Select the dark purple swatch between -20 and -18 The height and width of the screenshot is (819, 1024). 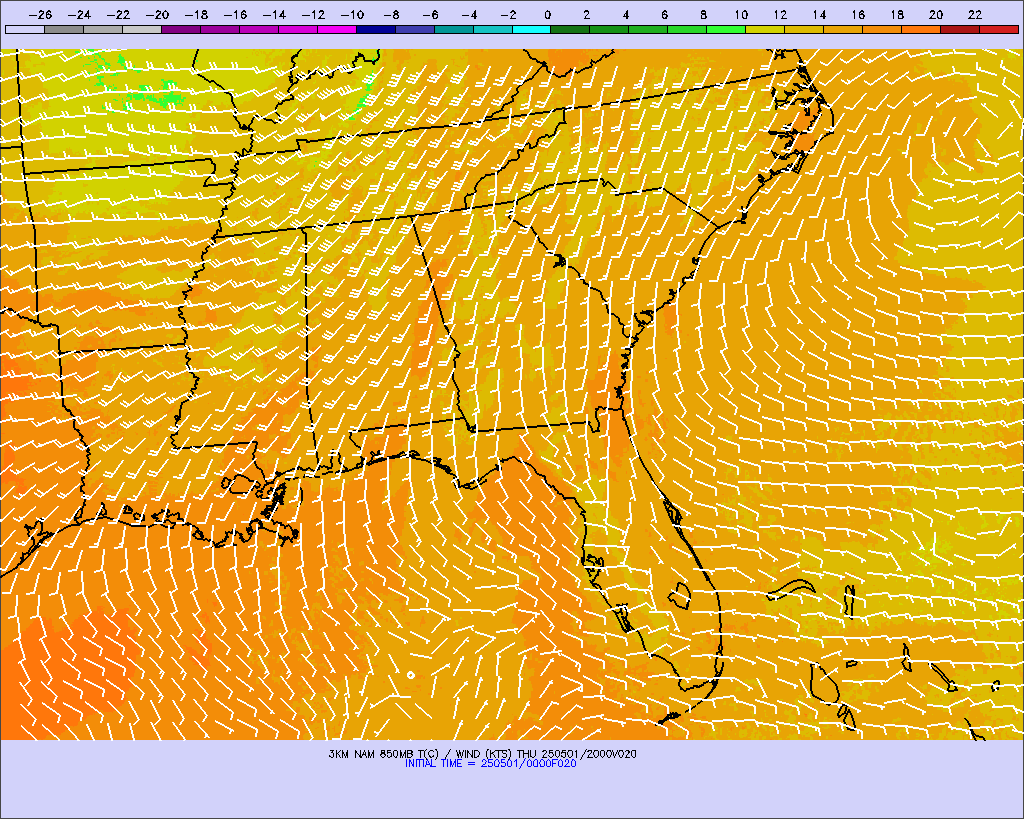pyautogui.click(x=181, y=29)
